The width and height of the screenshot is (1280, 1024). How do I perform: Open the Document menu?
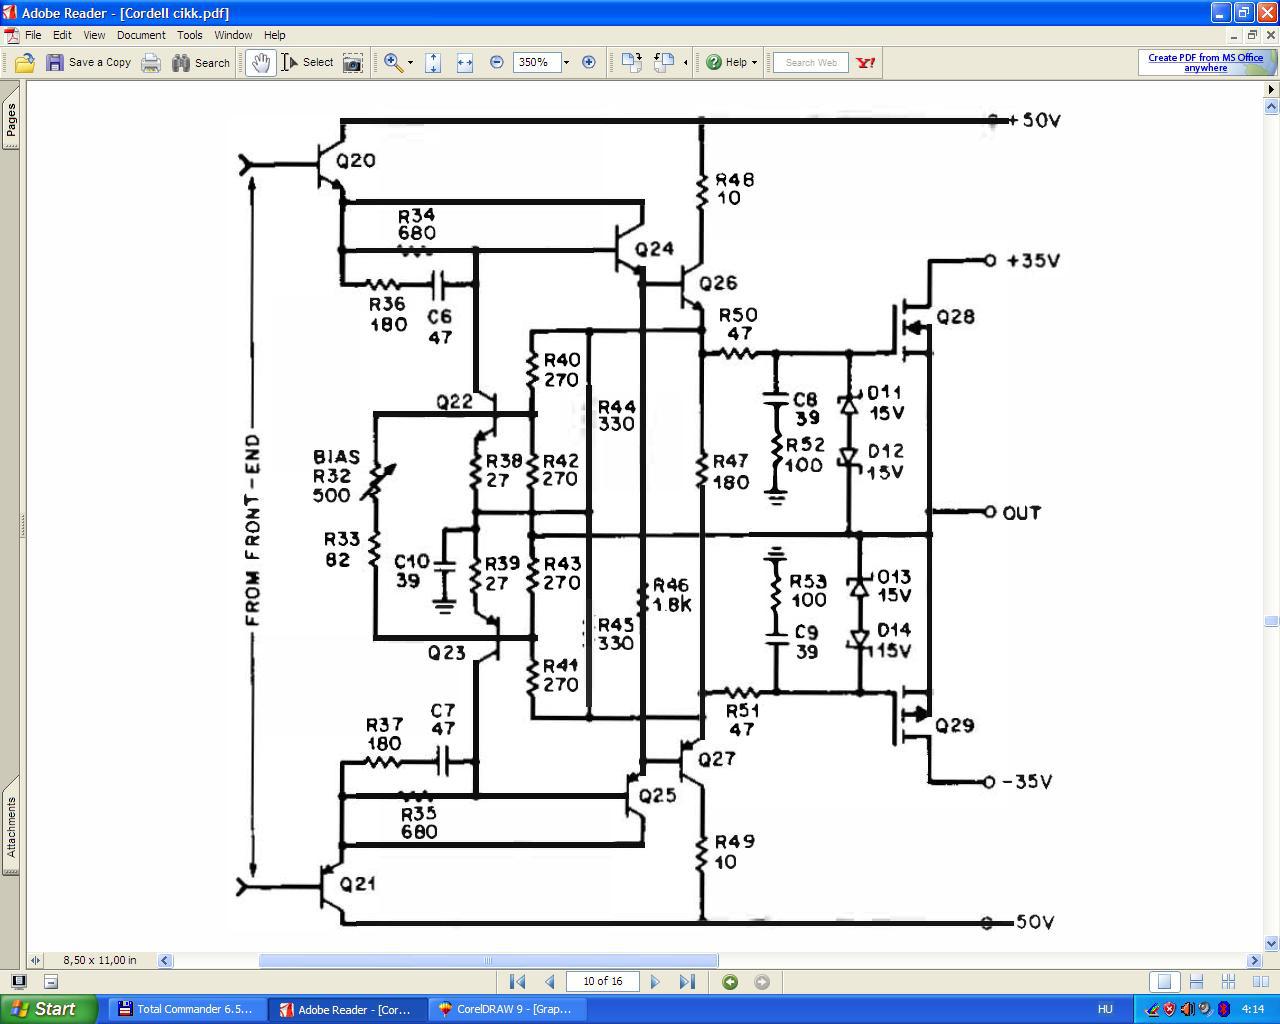click(141, 35)
